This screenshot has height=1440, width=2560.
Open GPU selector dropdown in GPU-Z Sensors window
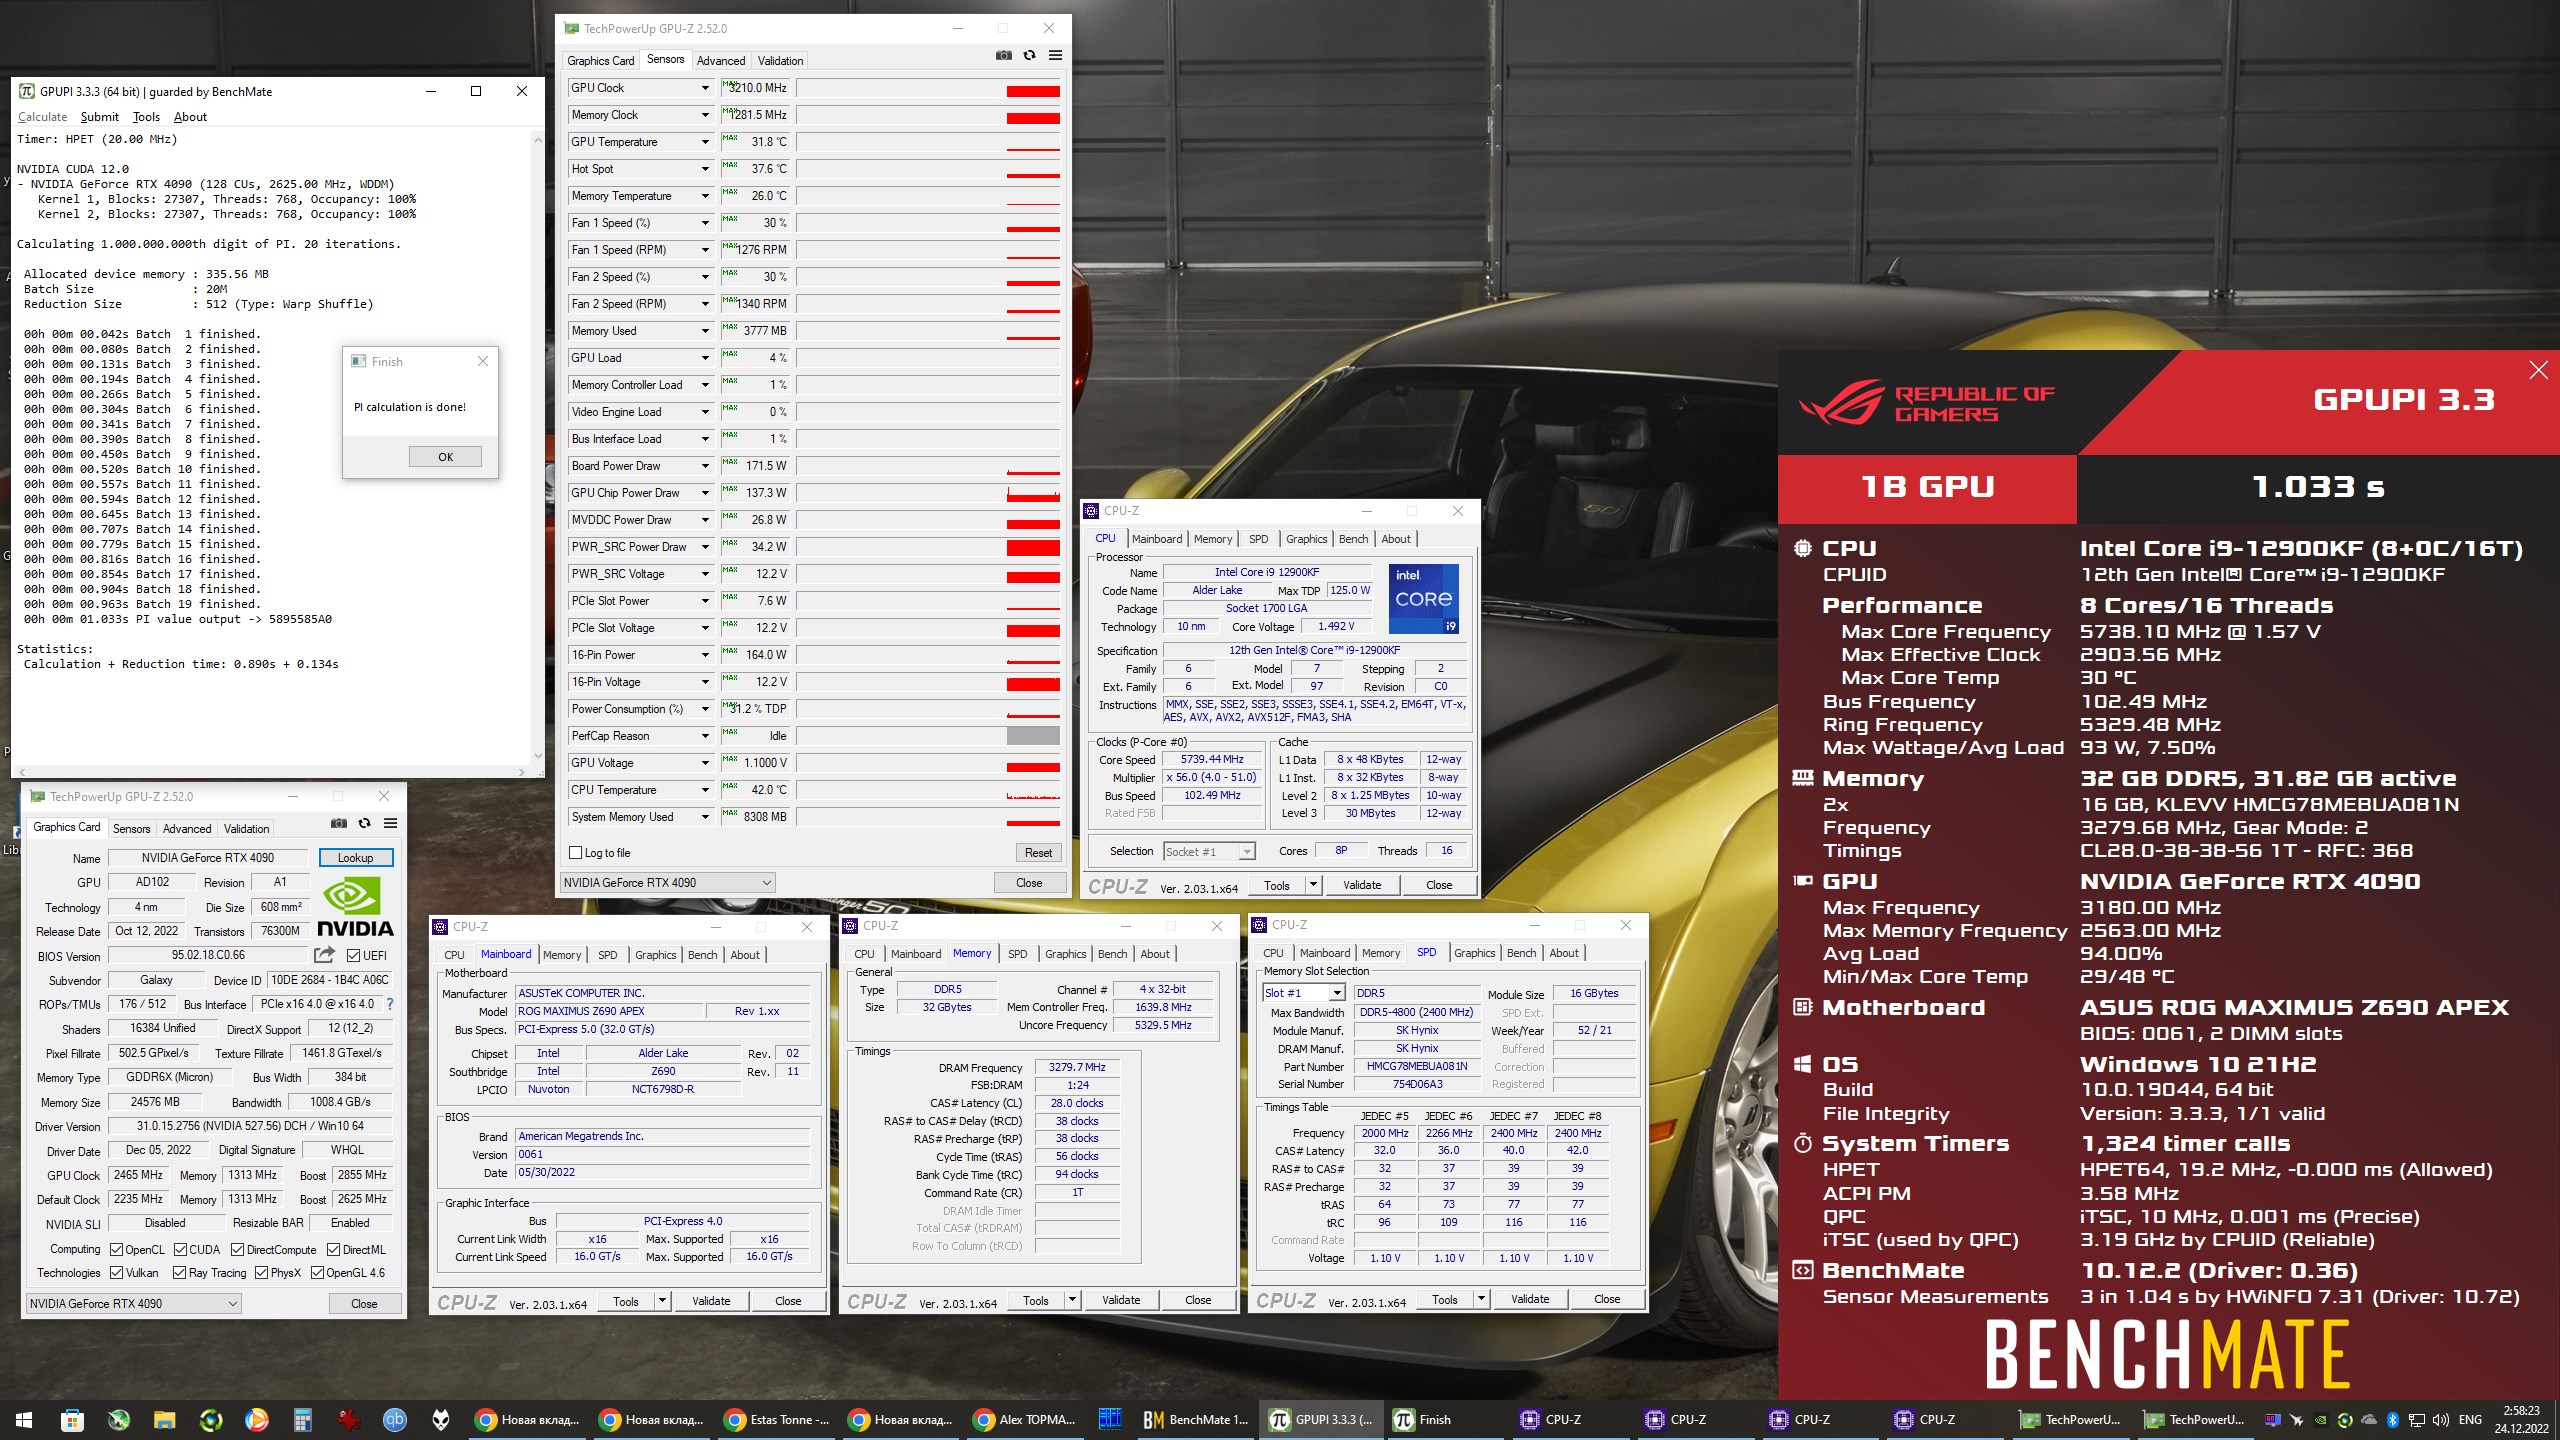point(668,883)
